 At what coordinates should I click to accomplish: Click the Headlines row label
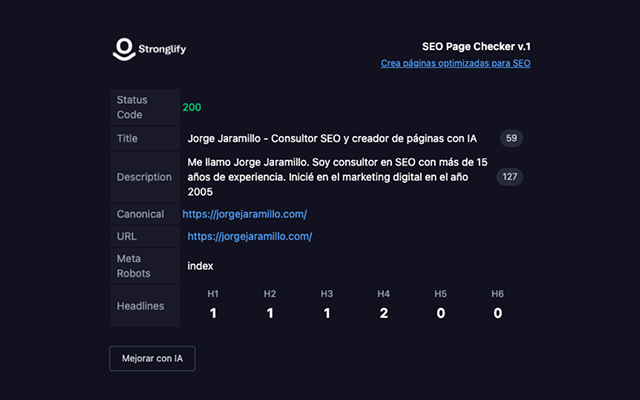[140, 306]
